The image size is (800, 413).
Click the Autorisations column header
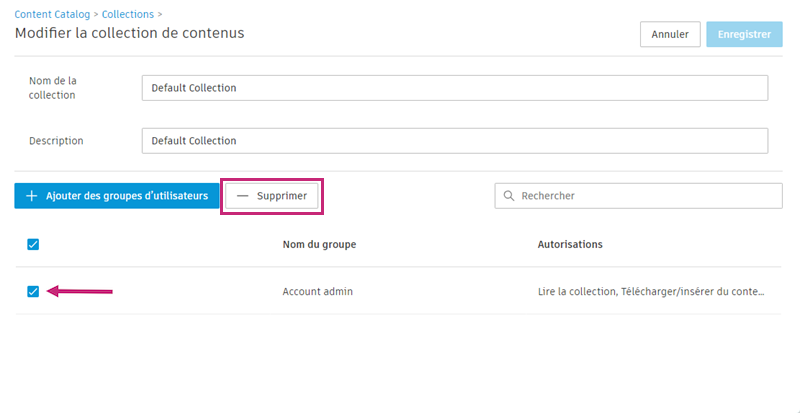pyautogui.click(x=570, y=245)
